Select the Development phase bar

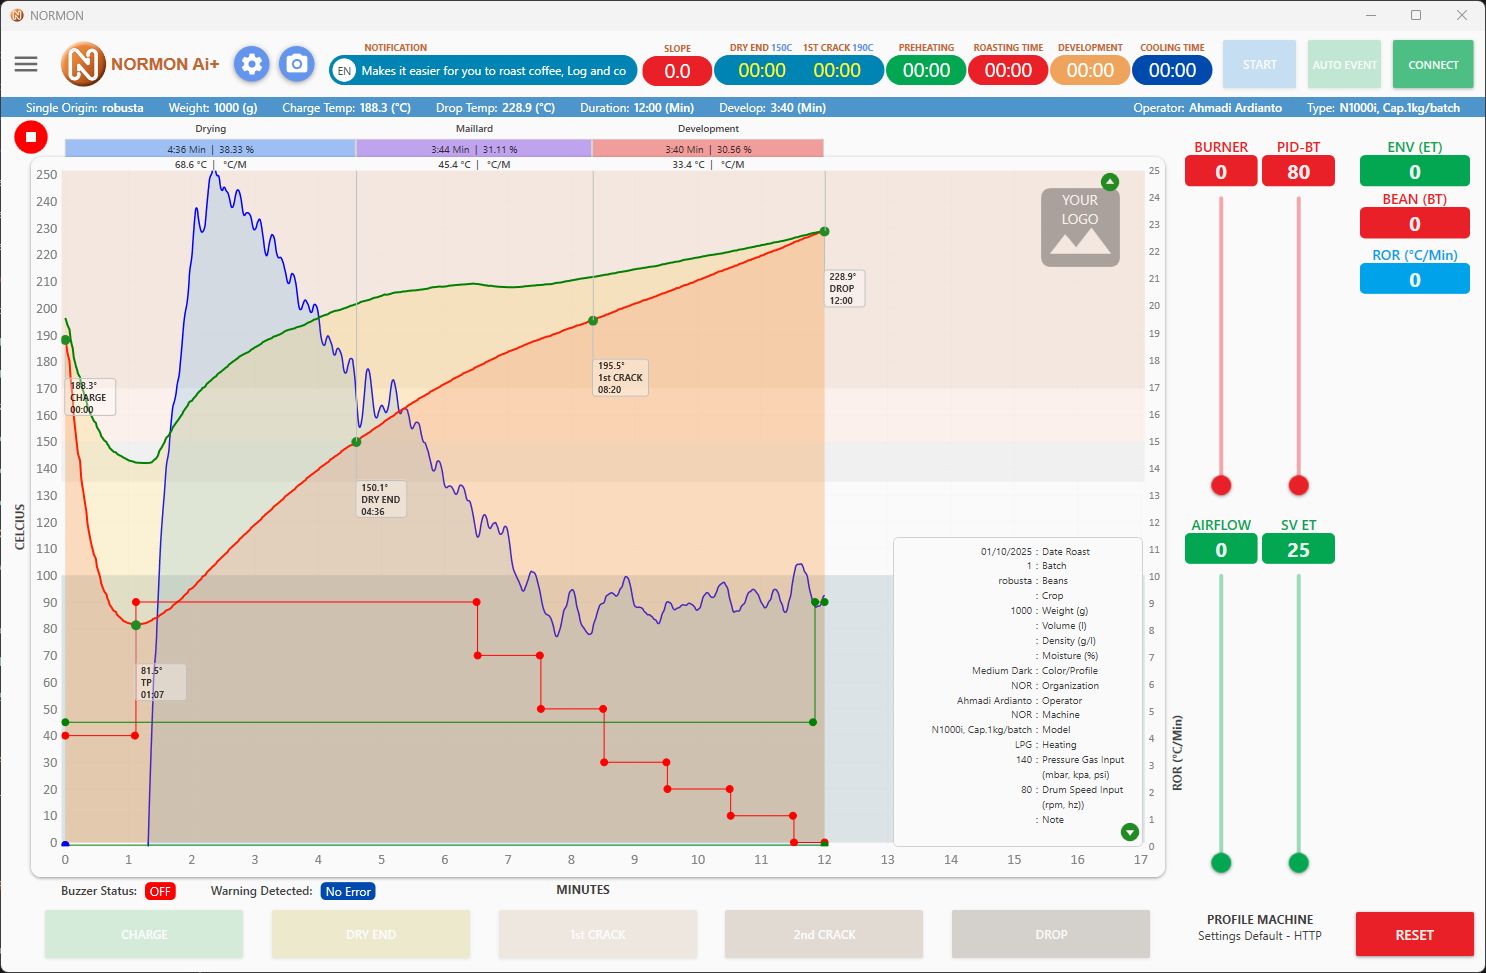tap(708, 149)
